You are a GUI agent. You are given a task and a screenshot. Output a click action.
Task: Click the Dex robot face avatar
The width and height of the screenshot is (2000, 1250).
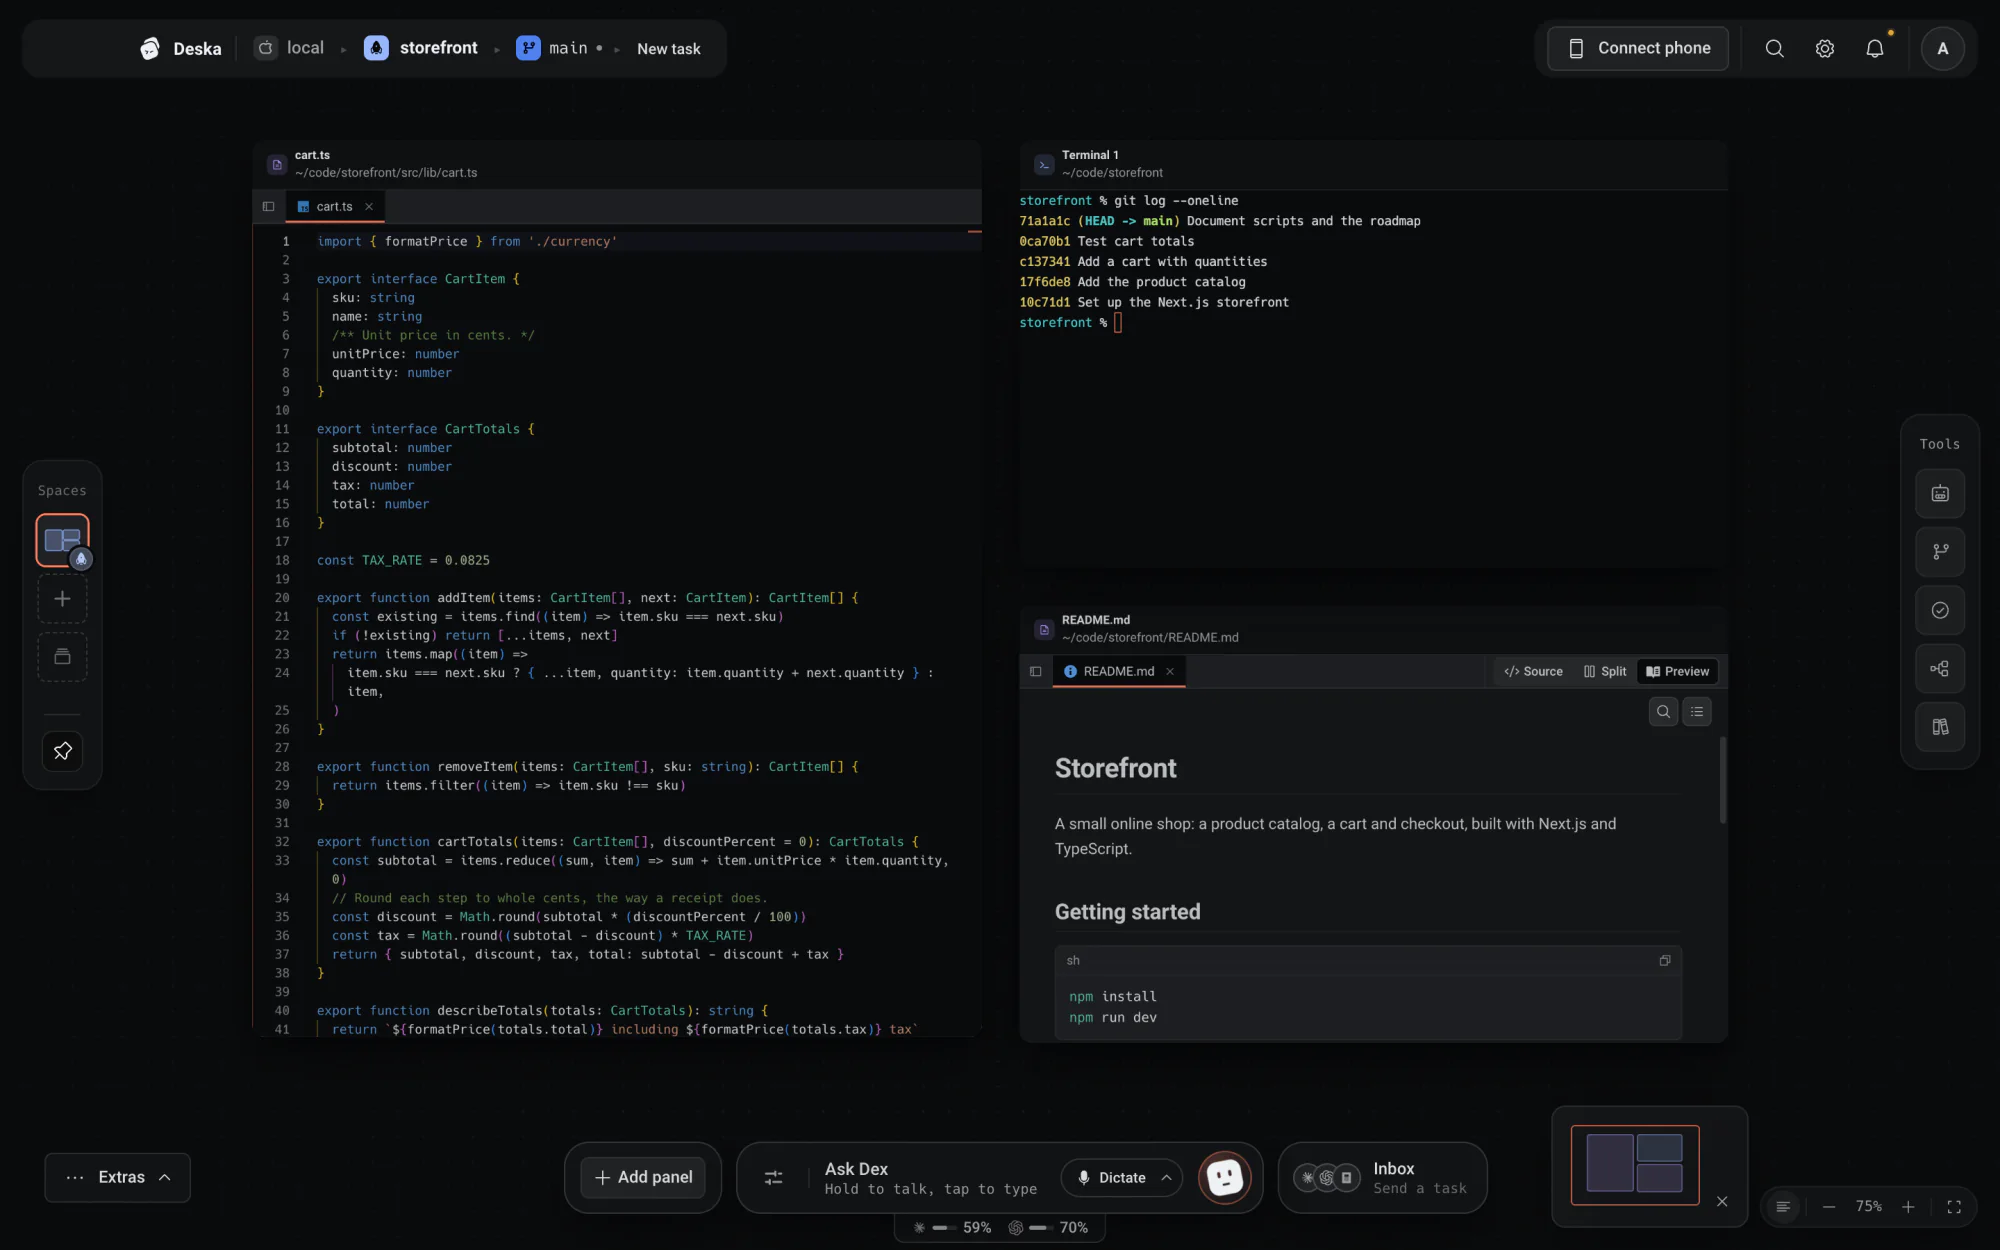coord(1224,1178)
